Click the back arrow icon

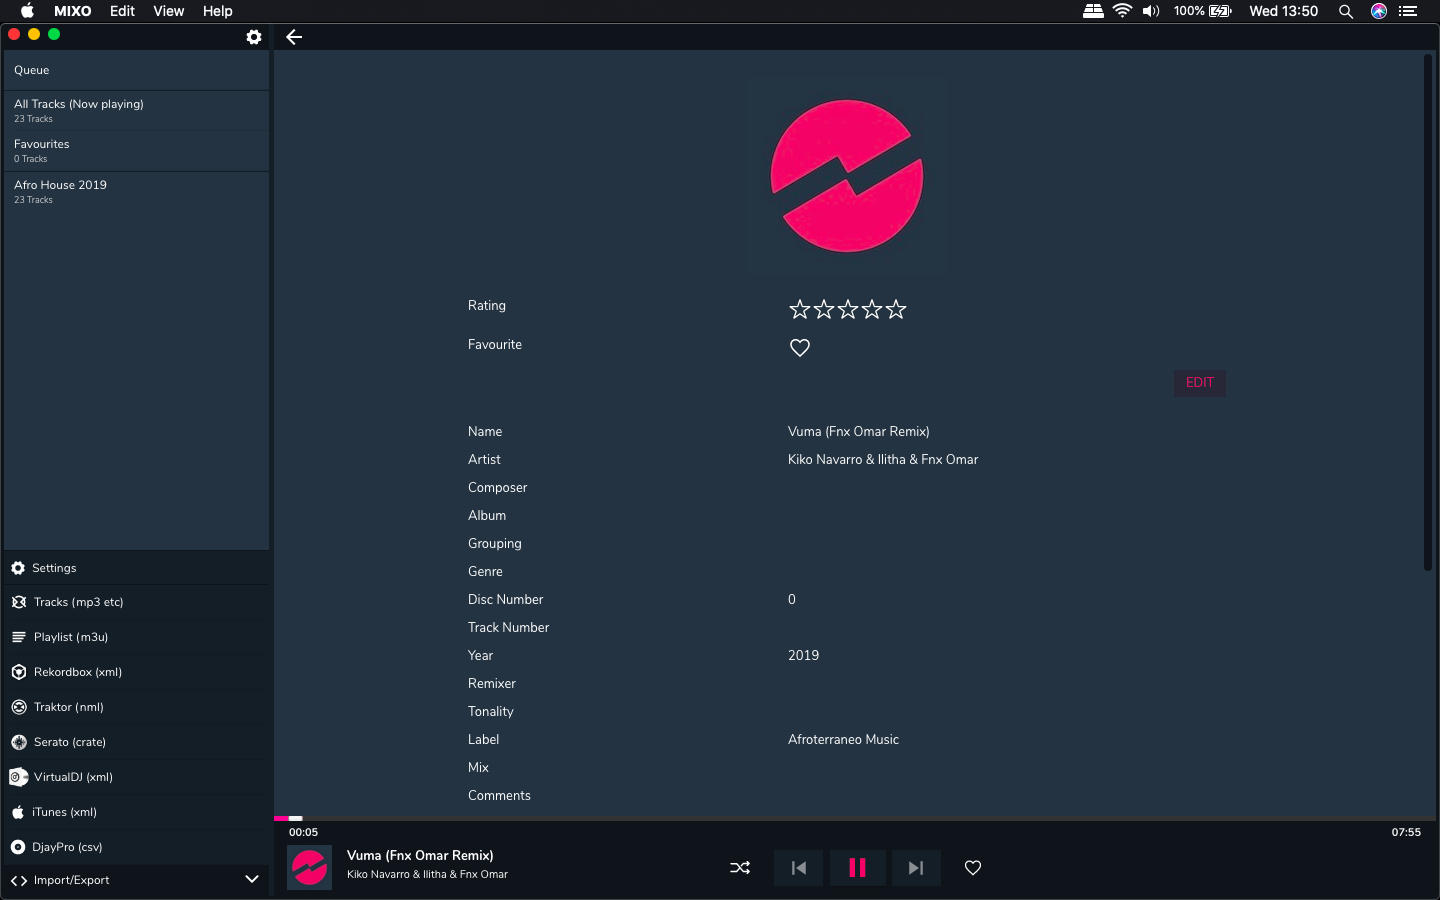[x=294, y=37]
